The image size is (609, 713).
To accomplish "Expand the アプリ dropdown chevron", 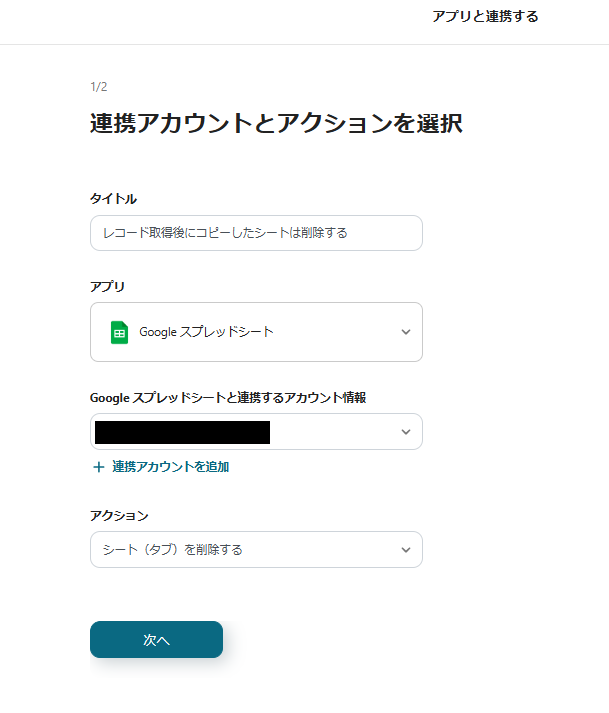I will 405,332.
